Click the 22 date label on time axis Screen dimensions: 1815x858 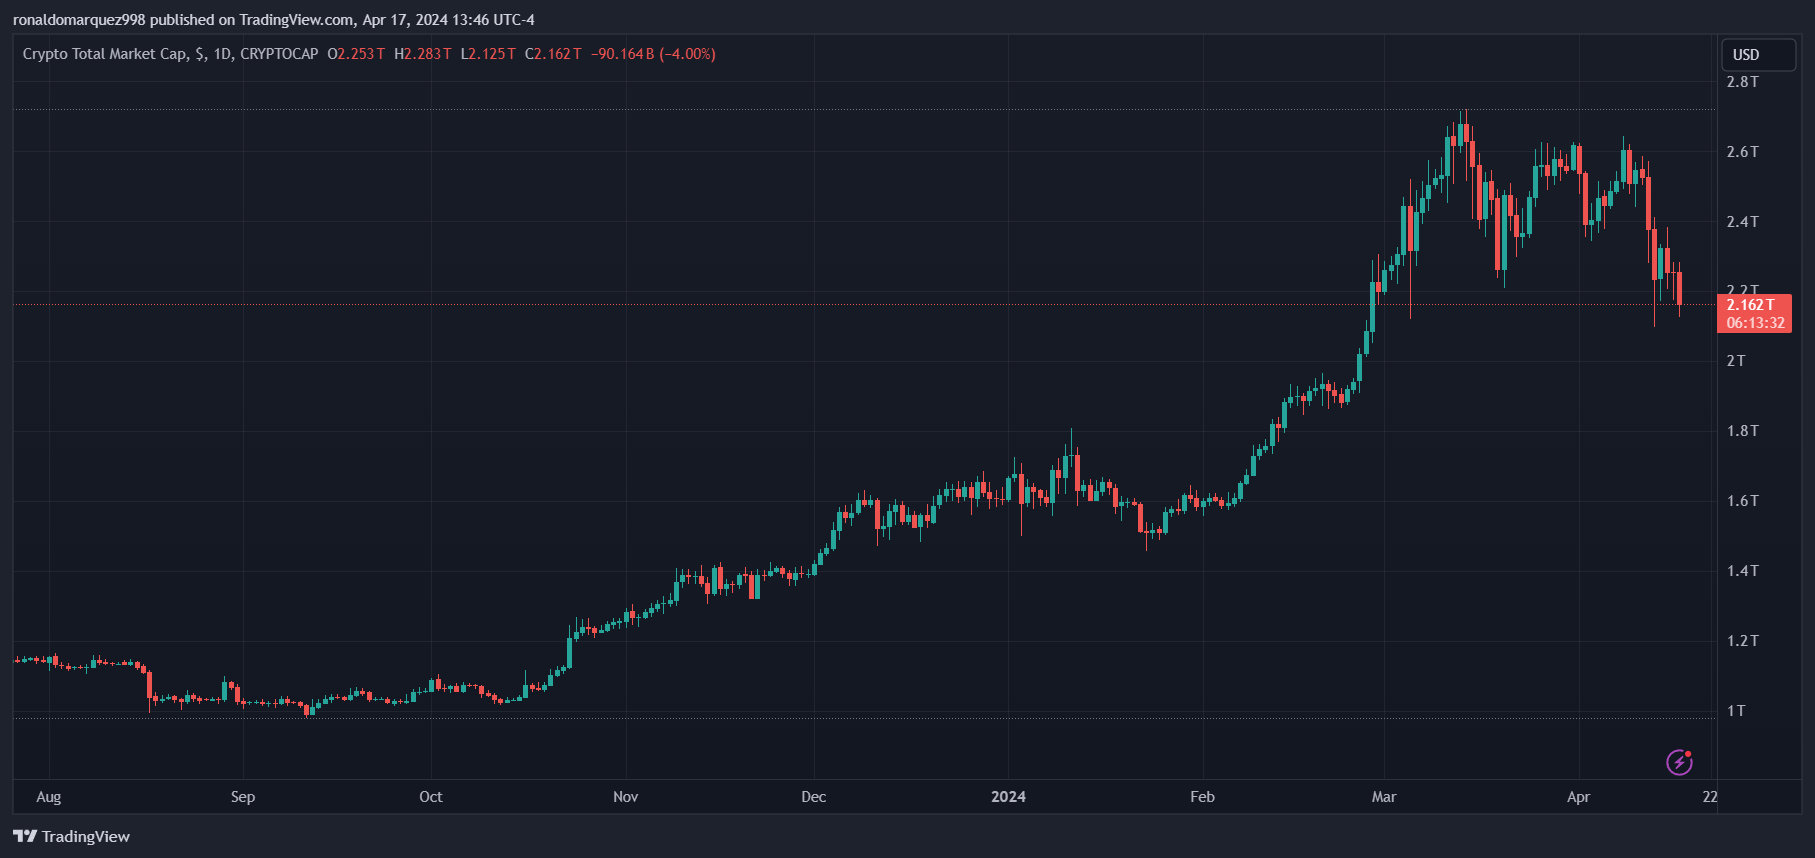(1710, 797)
